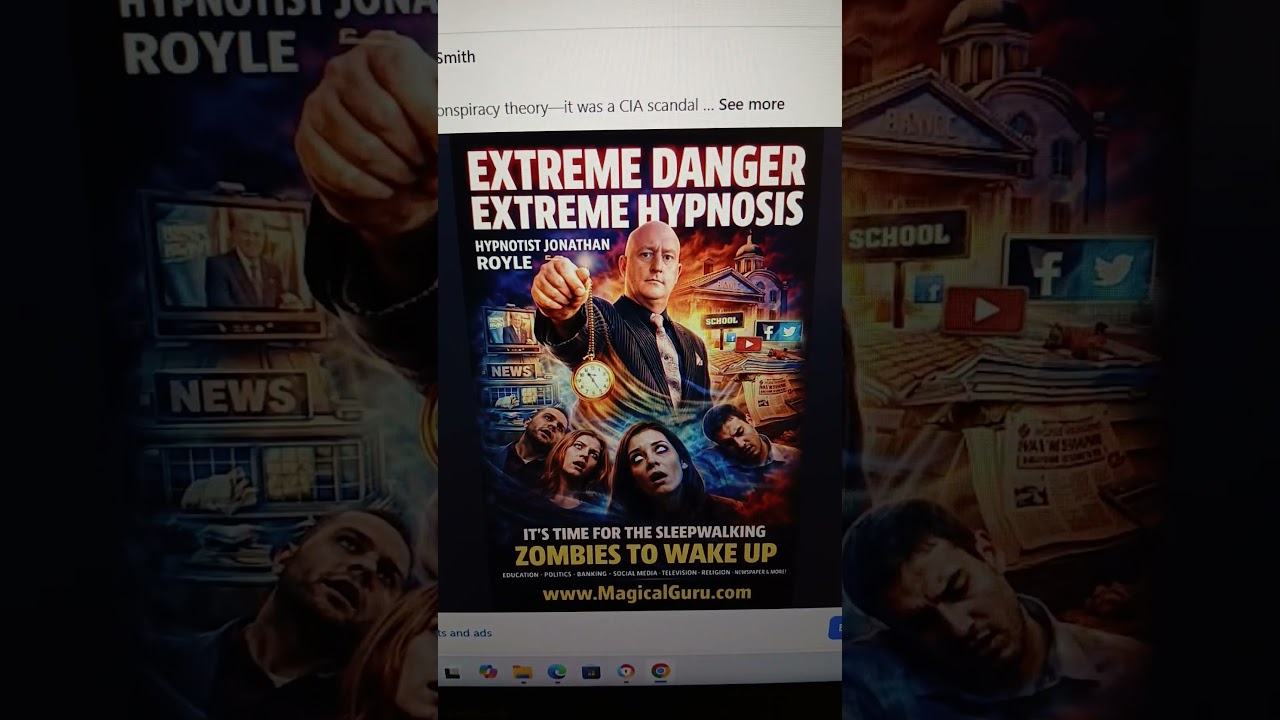Switch to the active Google Chrome window
The height and width of the screenshot is (720, 1280).
click(x=660, y=672)
